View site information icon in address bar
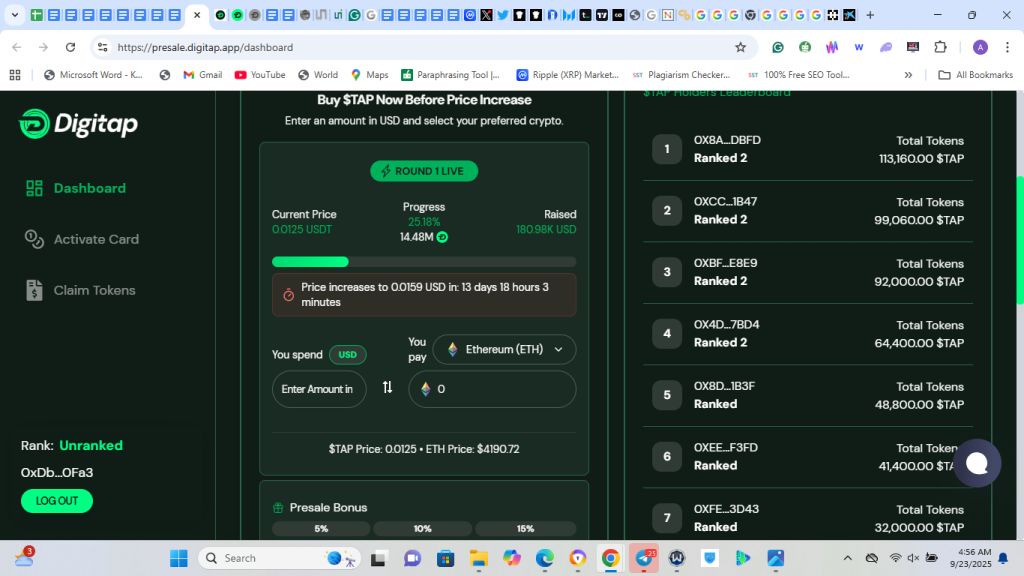Image resolution: width=1024 pixels, height=576 pixels. click(103, 47)
